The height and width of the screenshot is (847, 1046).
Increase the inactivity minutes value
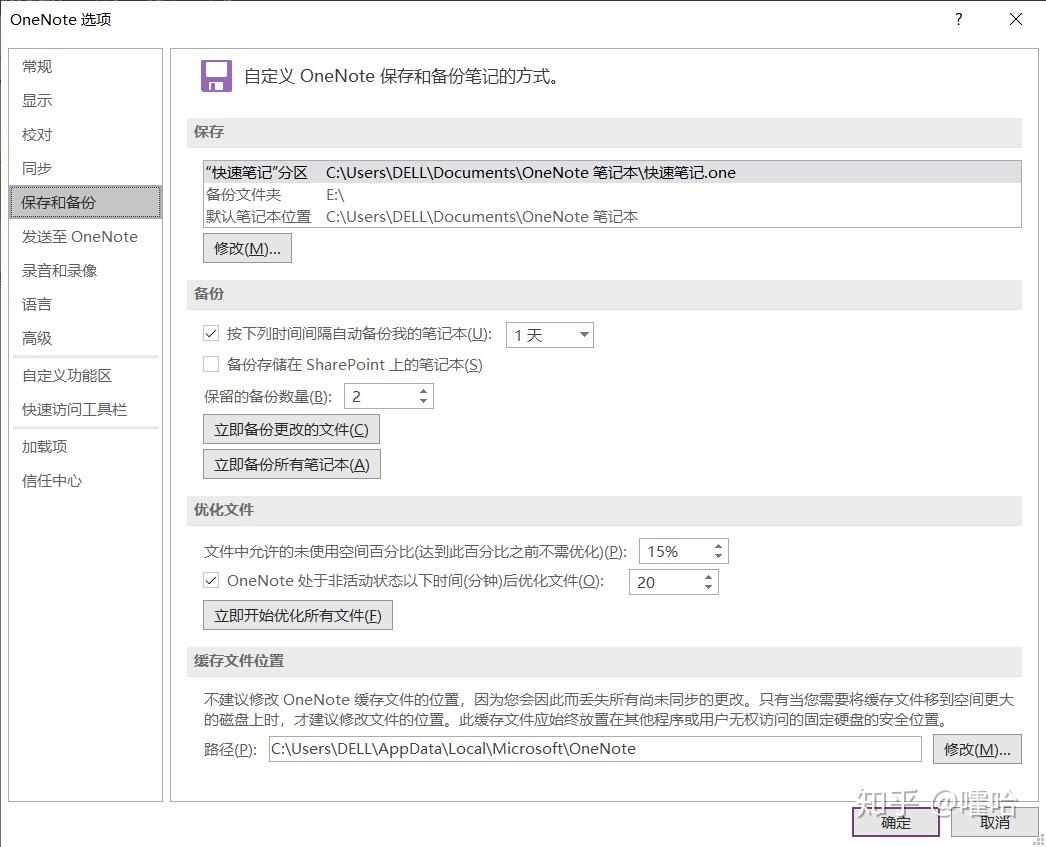click(708, 578)
